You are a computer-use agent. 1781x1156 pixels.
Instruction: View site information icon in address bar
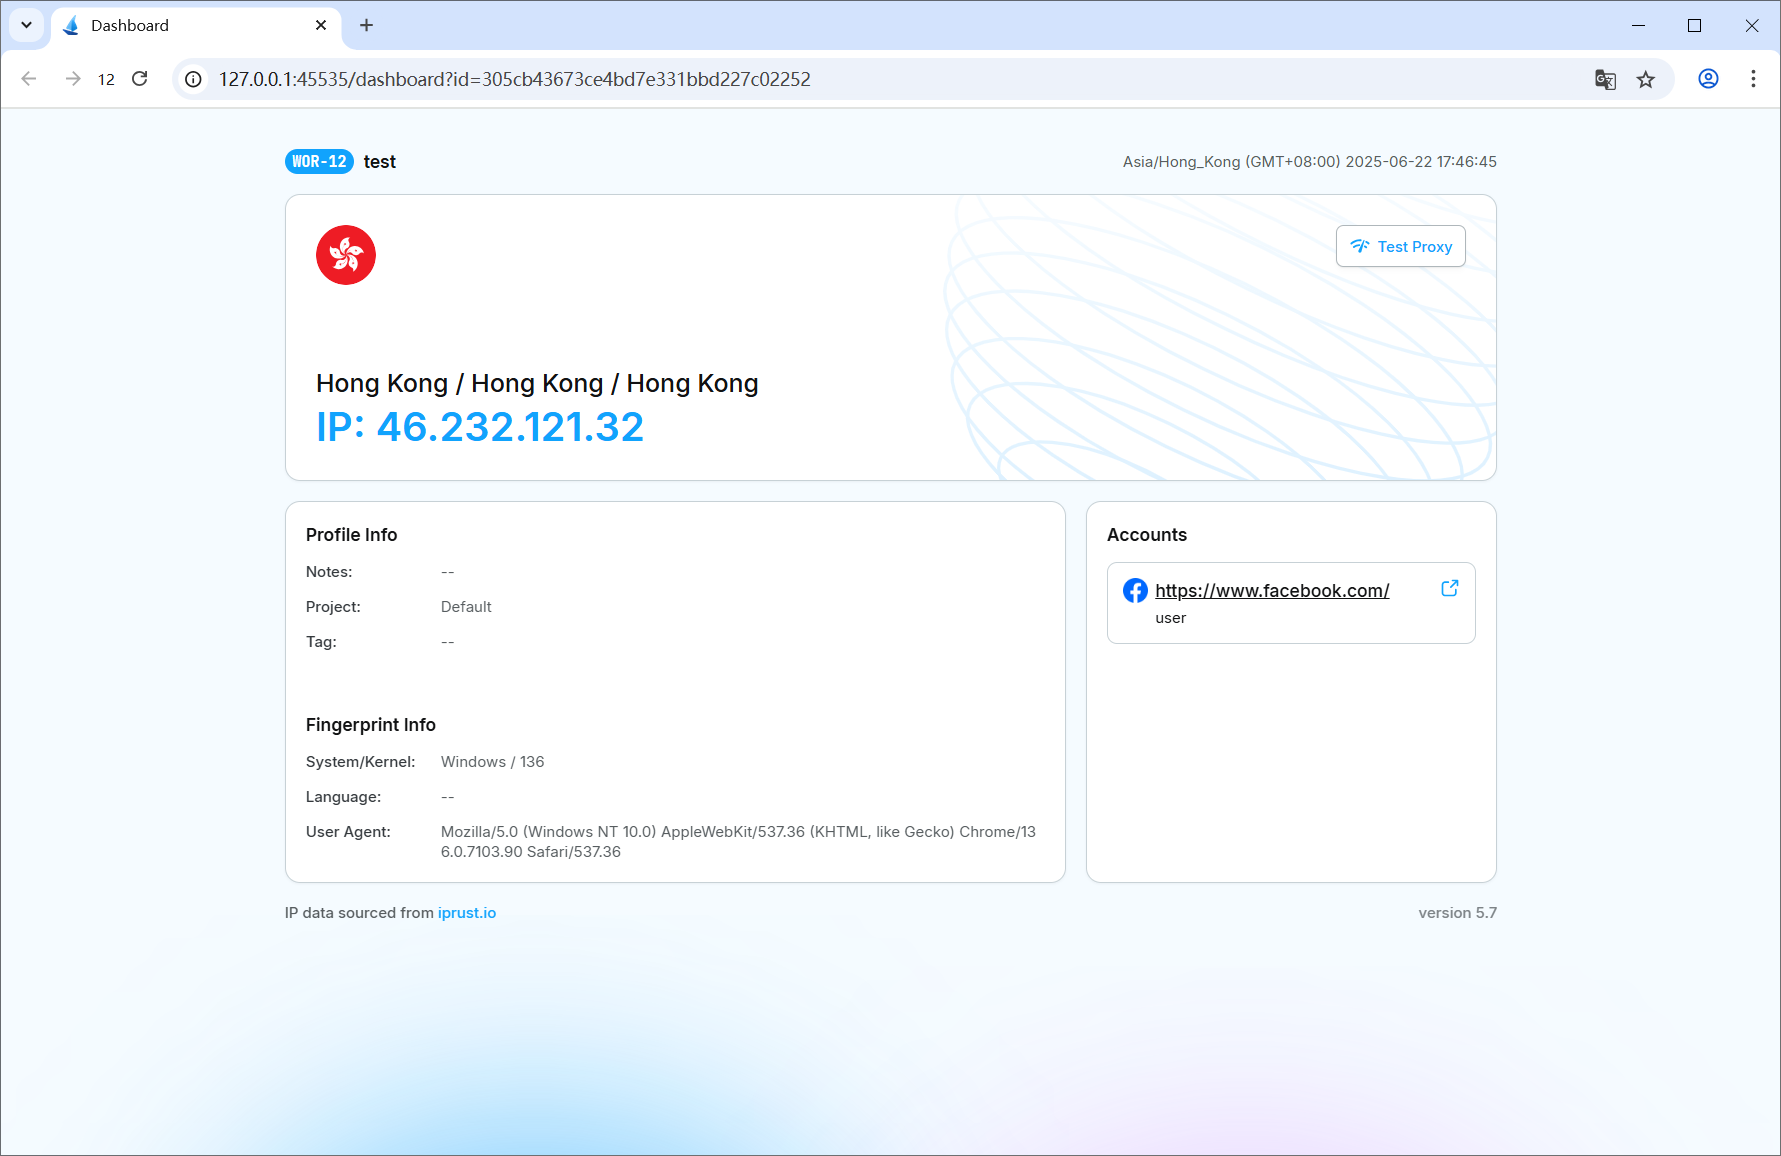(194, 80)
